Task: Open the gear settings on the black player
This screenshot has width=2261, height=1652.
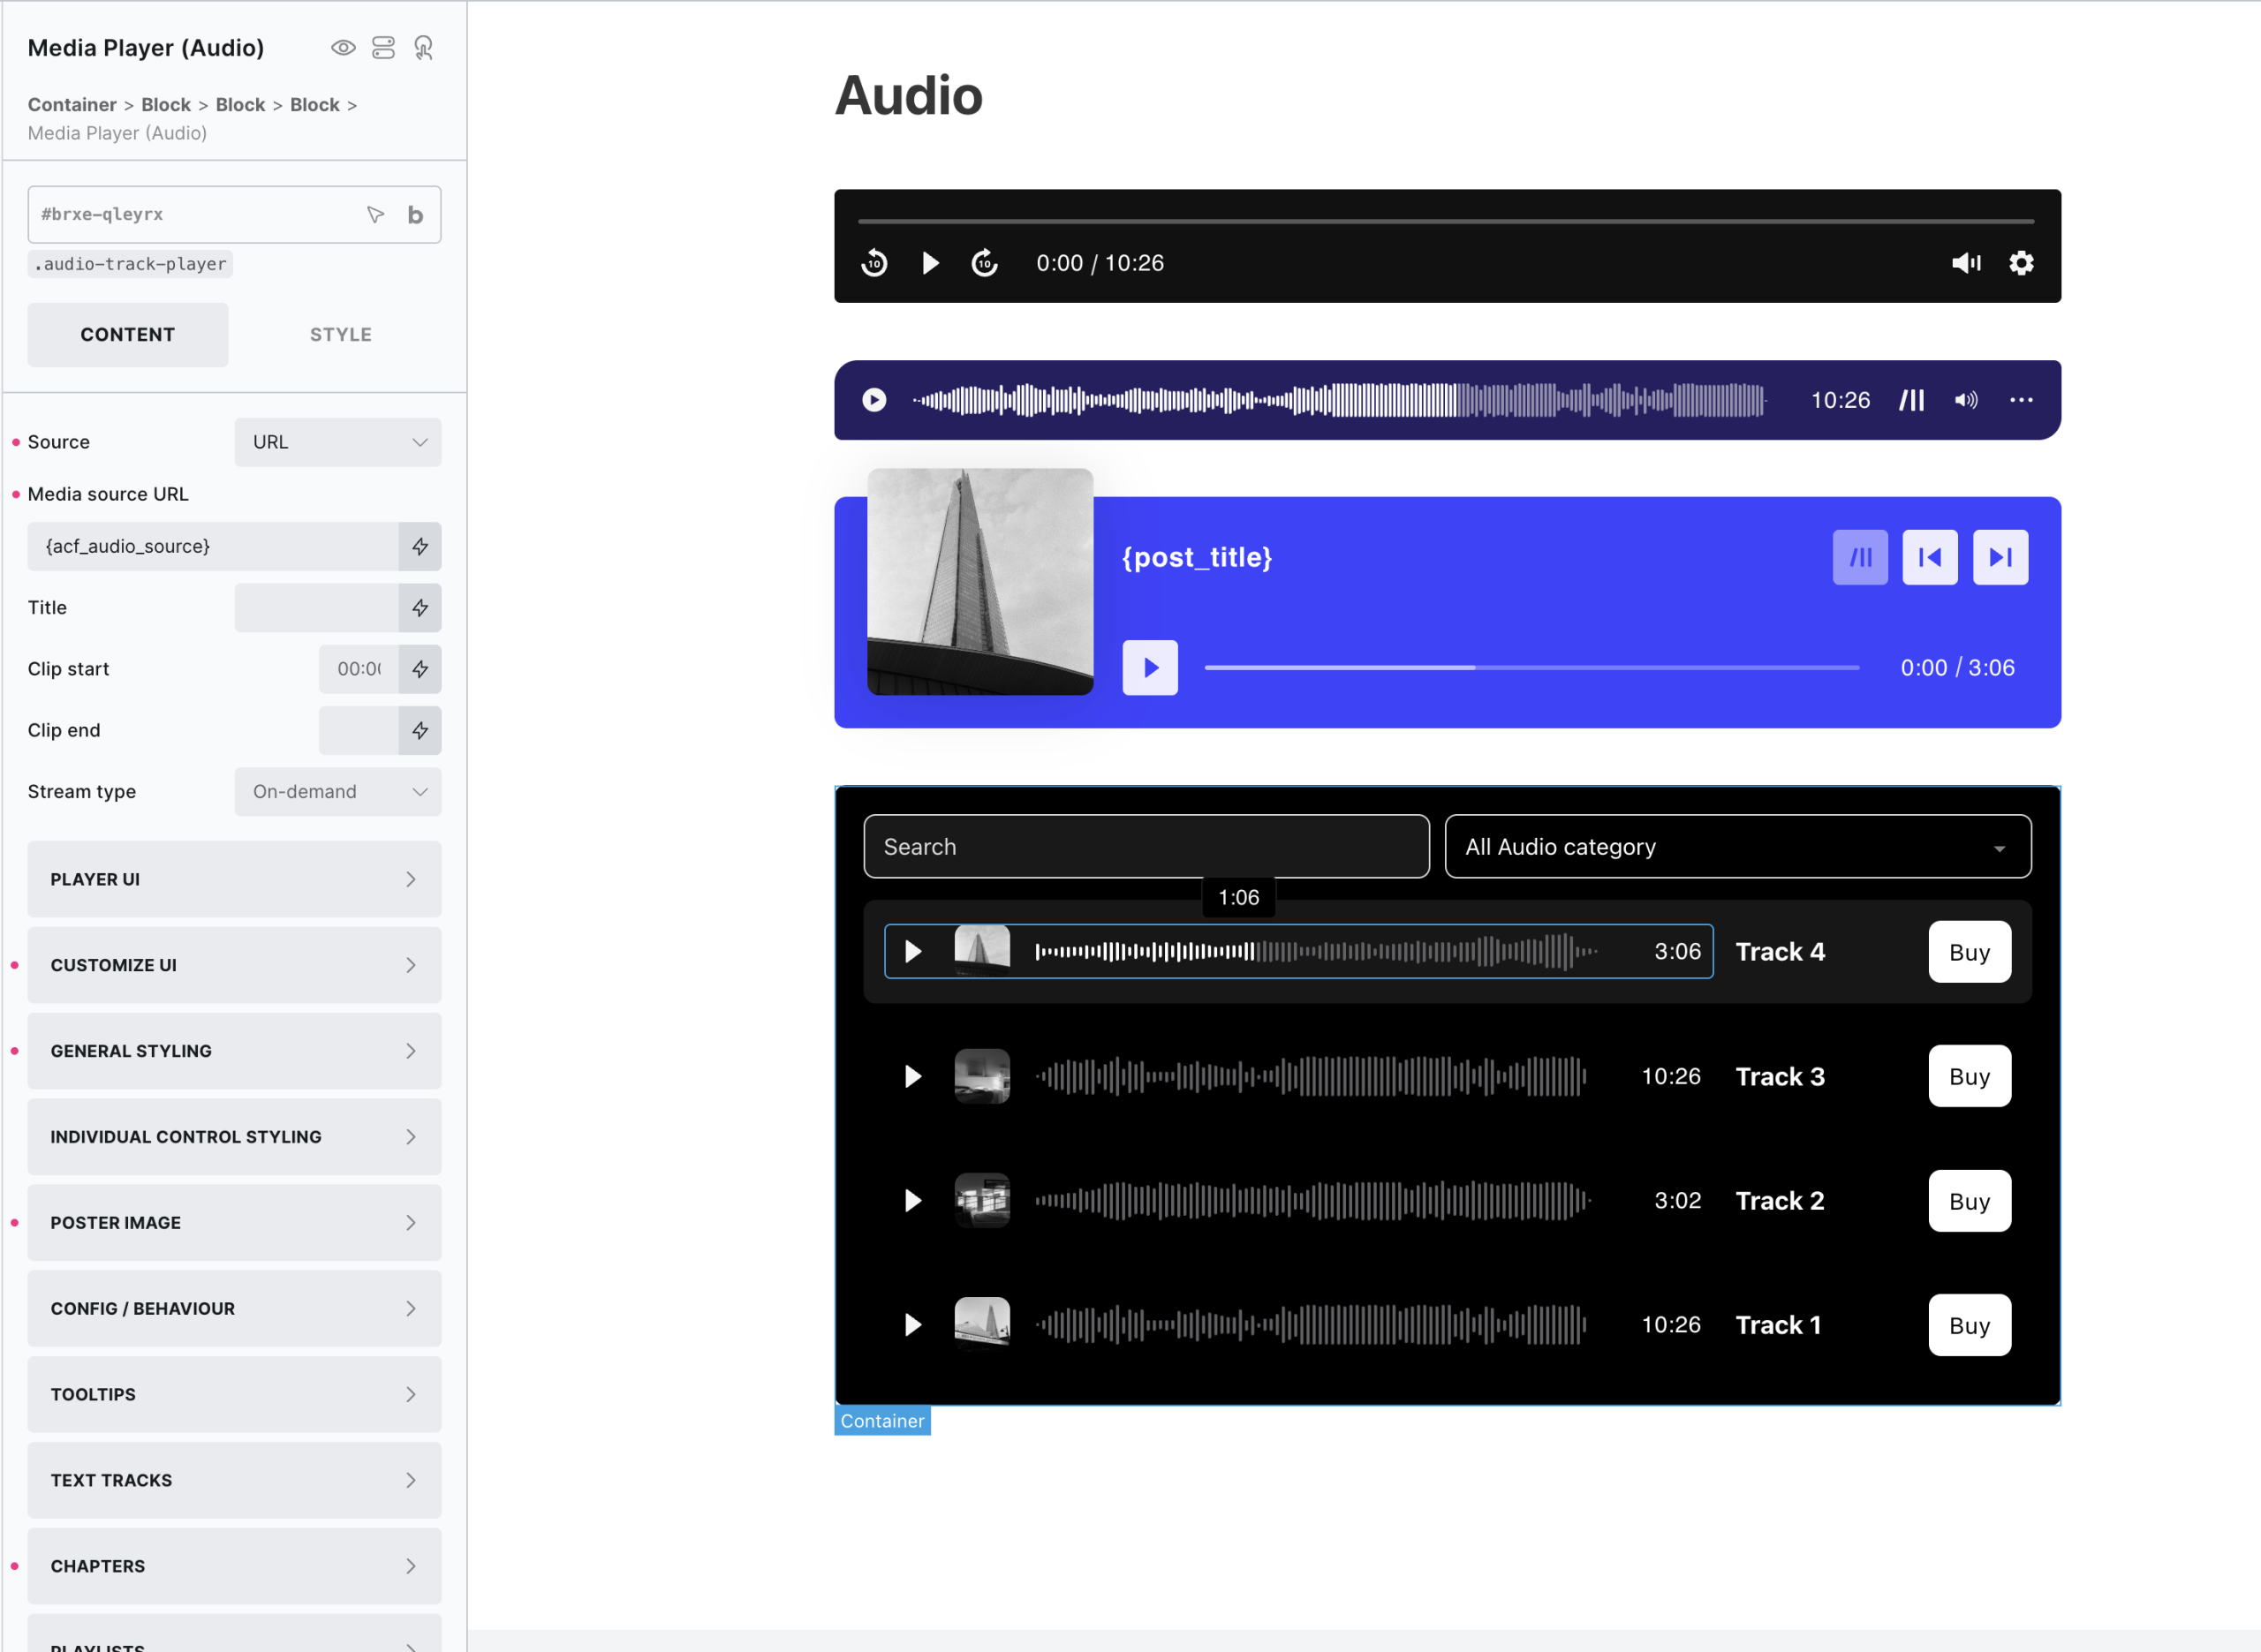Action: [x=2021, y=263]
